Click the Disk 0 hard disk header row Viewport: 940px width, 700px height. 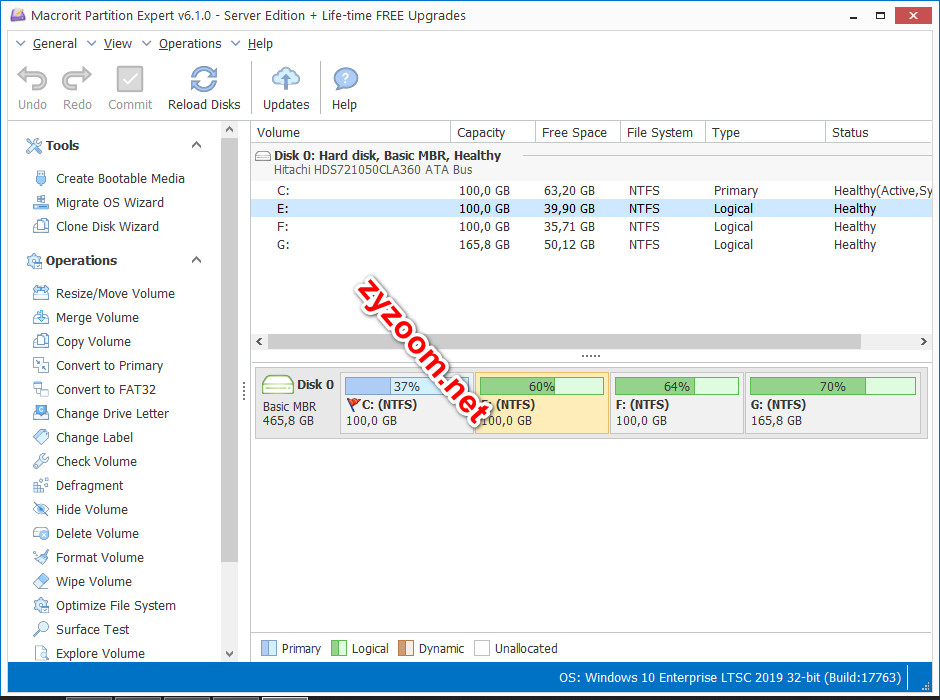click(592, 162)
